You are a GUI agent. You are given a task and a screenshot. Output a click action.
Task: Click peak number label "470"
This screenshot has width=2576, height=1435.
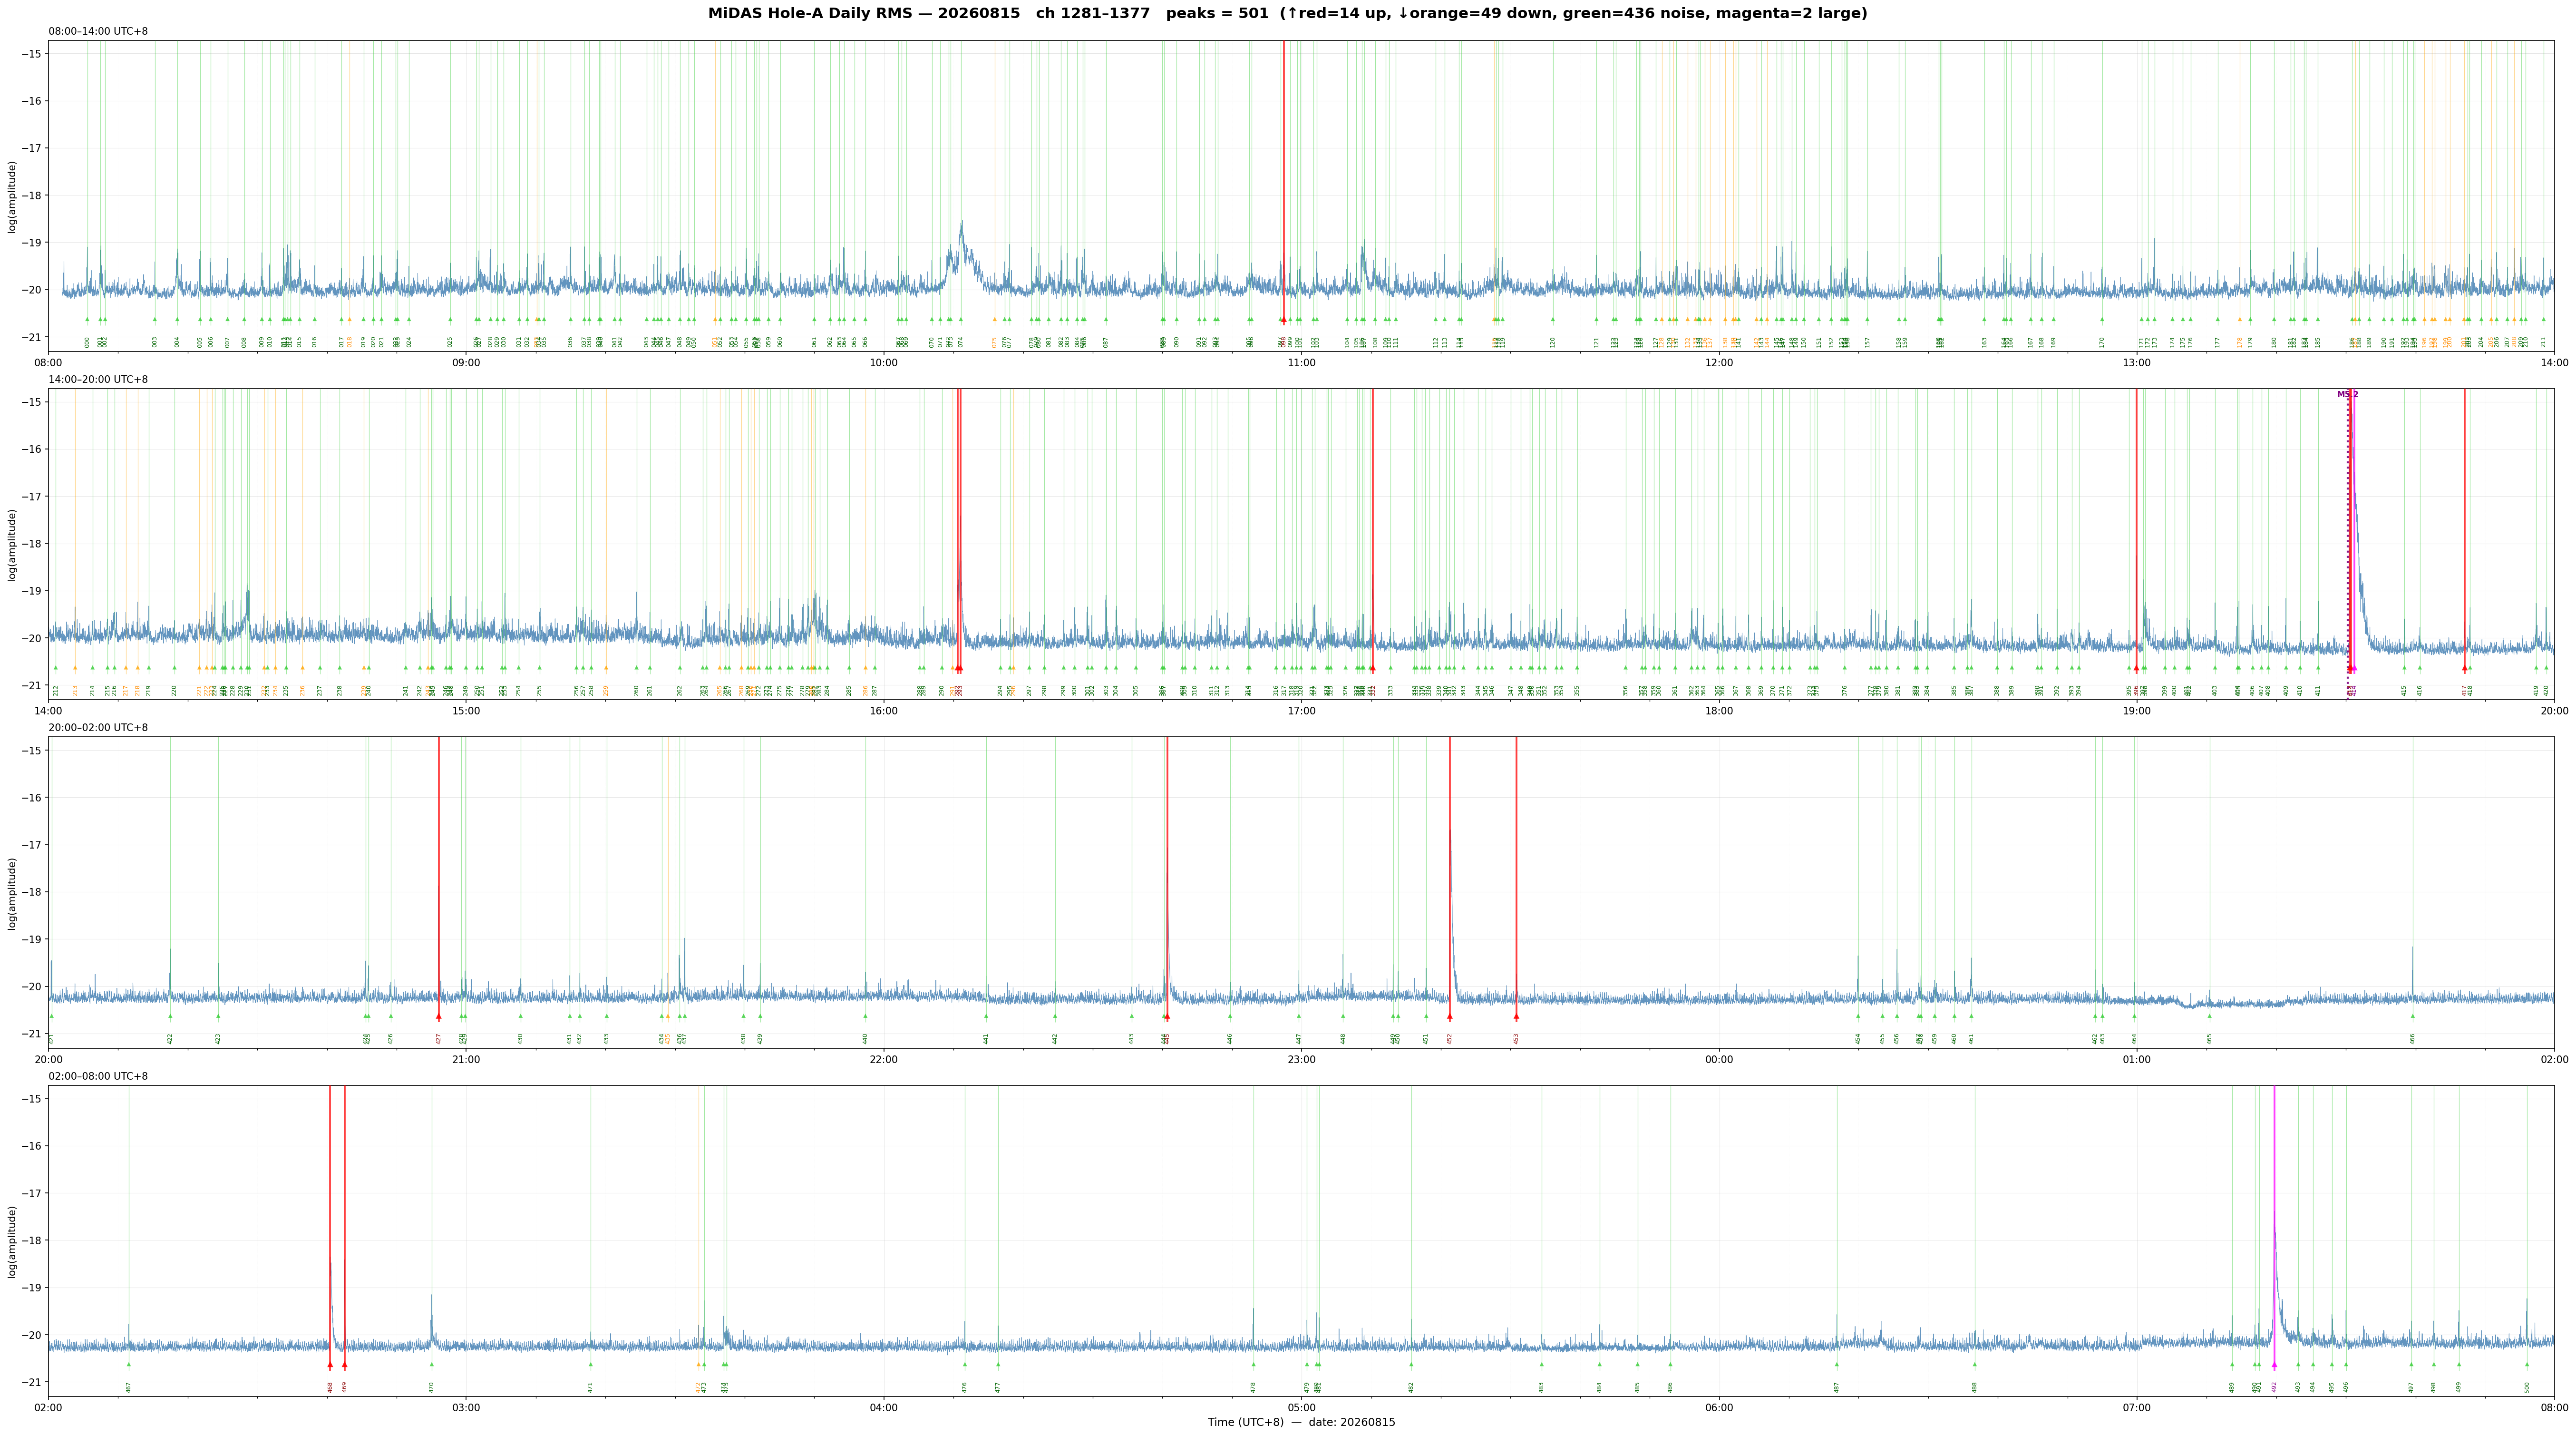point(432,1387)
